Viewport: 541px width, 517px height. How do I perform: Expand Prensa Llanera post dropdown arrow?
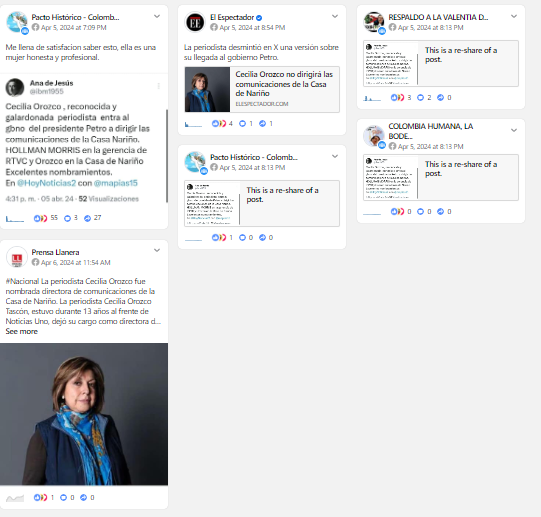(x=157, y=250)
